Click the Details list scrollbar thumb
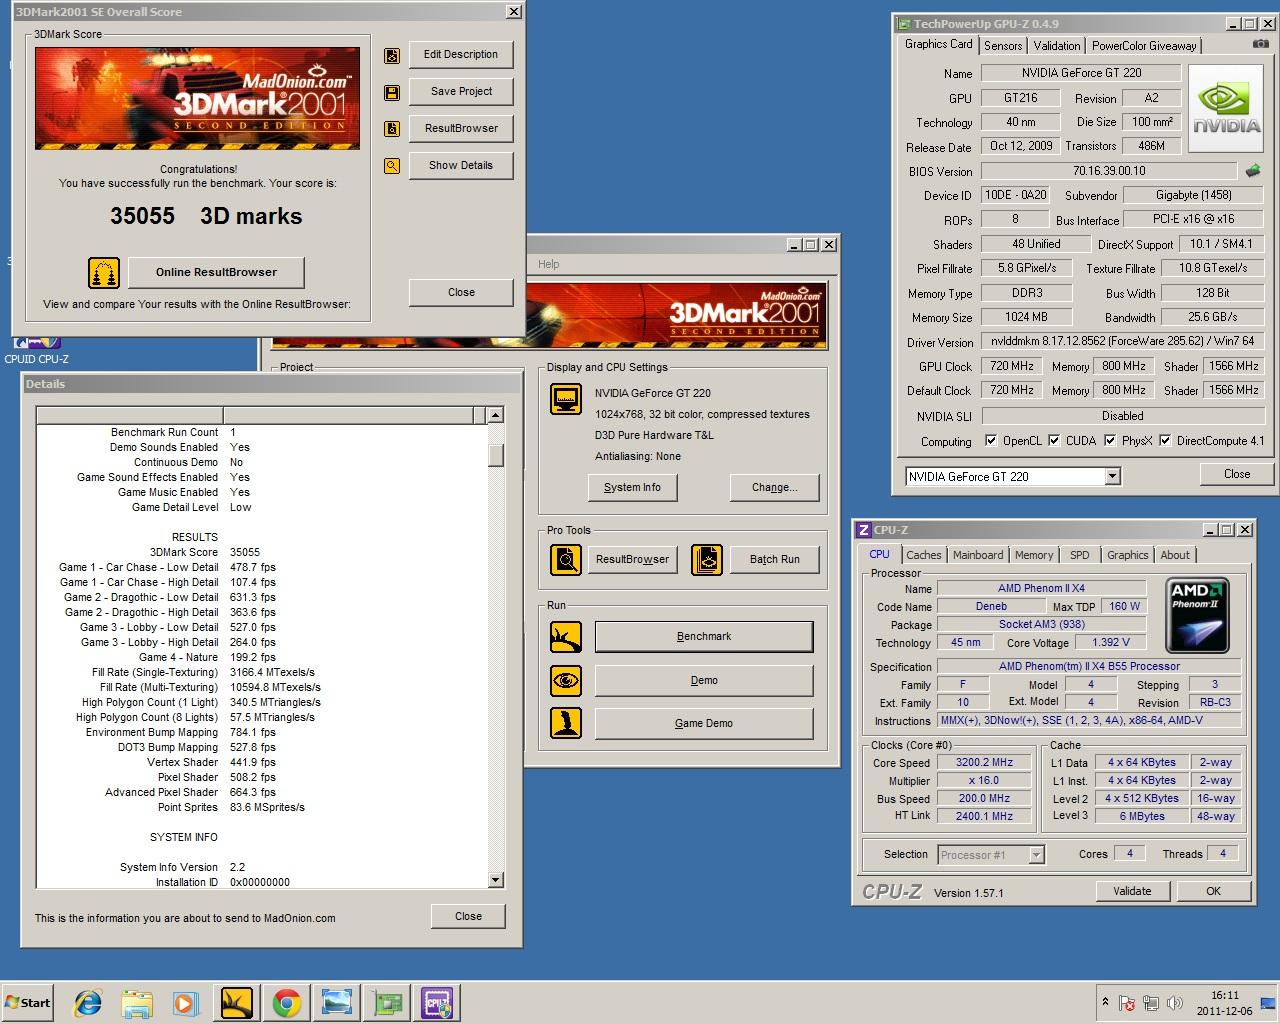Viewport: 1280px width, 1024px height. (495, 455)
